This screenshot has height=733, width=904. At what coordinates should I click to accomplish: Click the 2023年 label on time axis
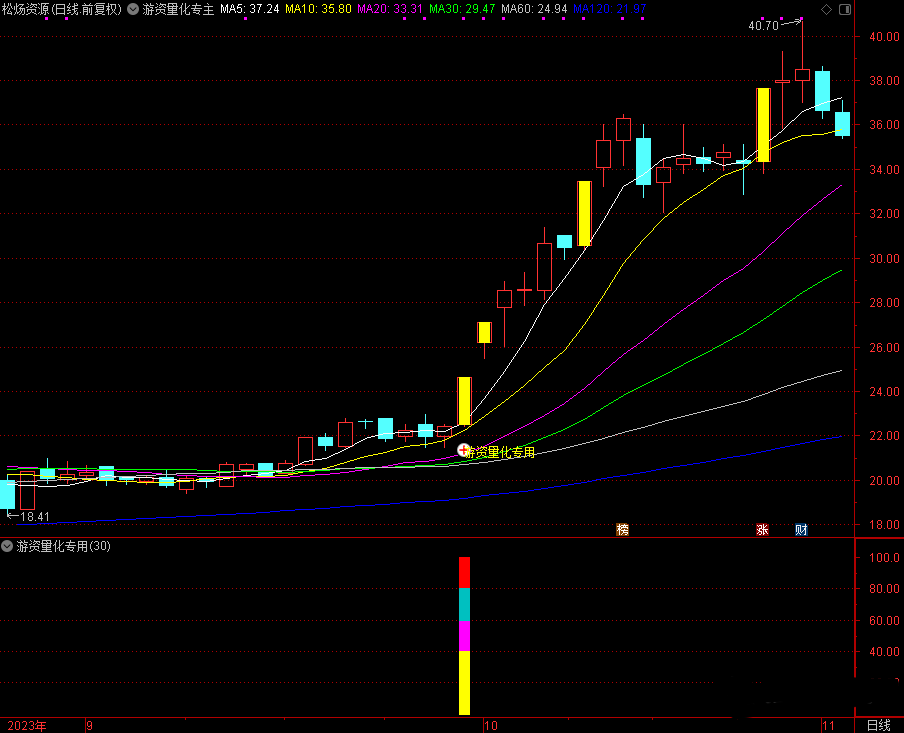(27, 725)
